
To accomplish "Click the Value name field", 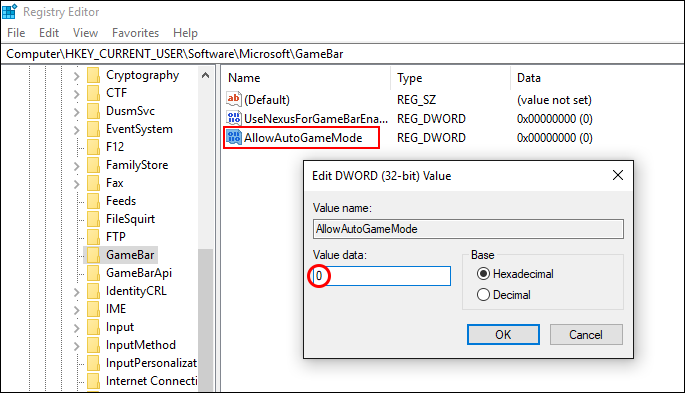I will pyautogui.click(x=468, y=229).
